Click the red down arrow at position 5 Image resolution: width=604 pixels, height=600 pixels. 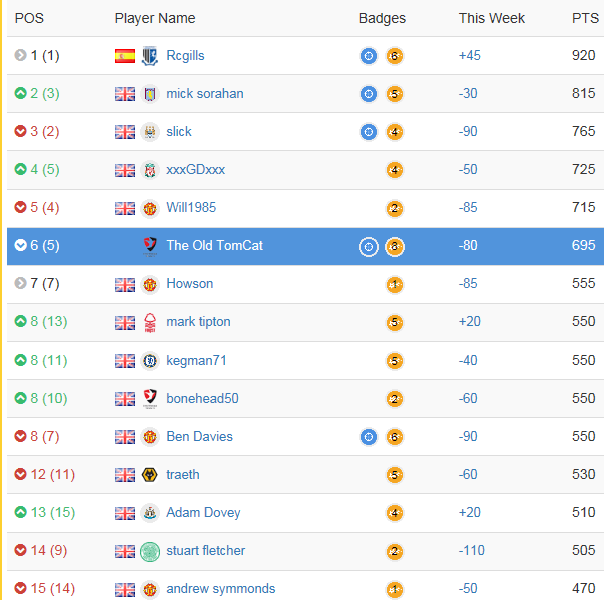pos(20,208)
